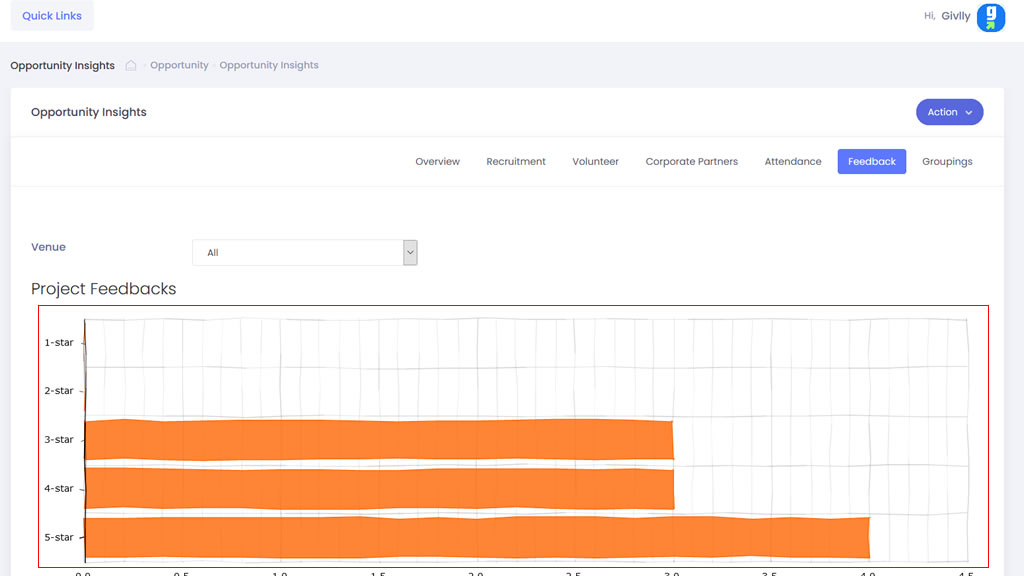1024x576 pixels.
Task: Open the Quick Links menu
Action: [x=52, y=16]
